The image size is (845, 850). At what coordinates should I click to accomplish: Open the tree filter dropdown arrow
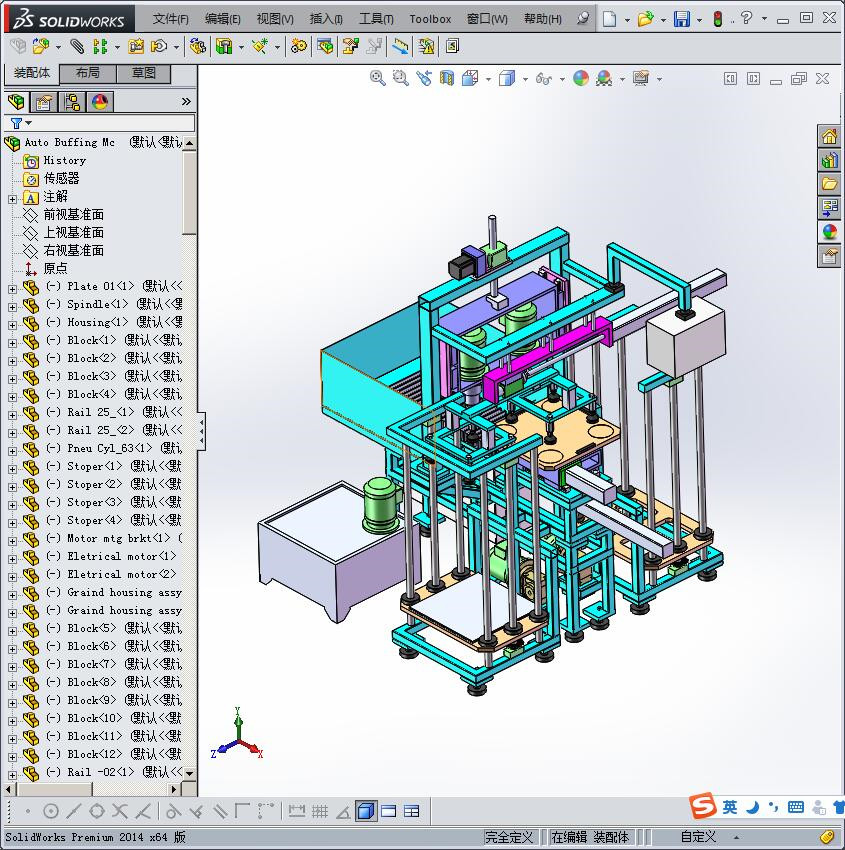pos(29,123)
